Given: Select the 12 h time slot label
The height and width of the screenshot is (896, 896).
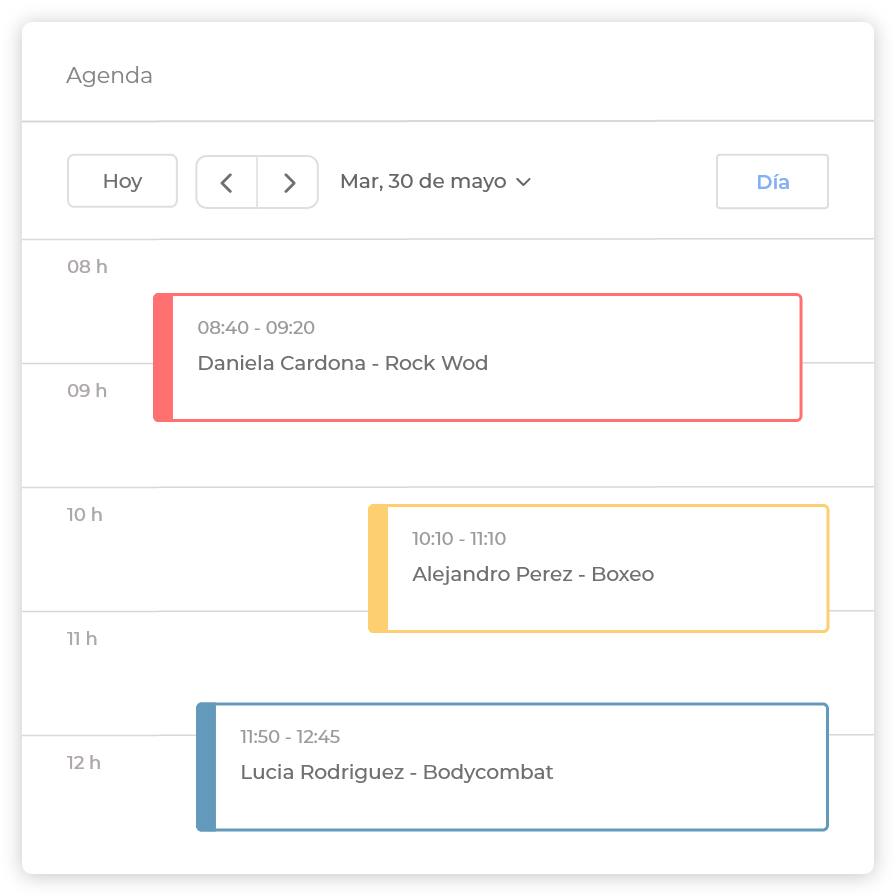Looking at the screenshot, I should [x=84, y=763].
